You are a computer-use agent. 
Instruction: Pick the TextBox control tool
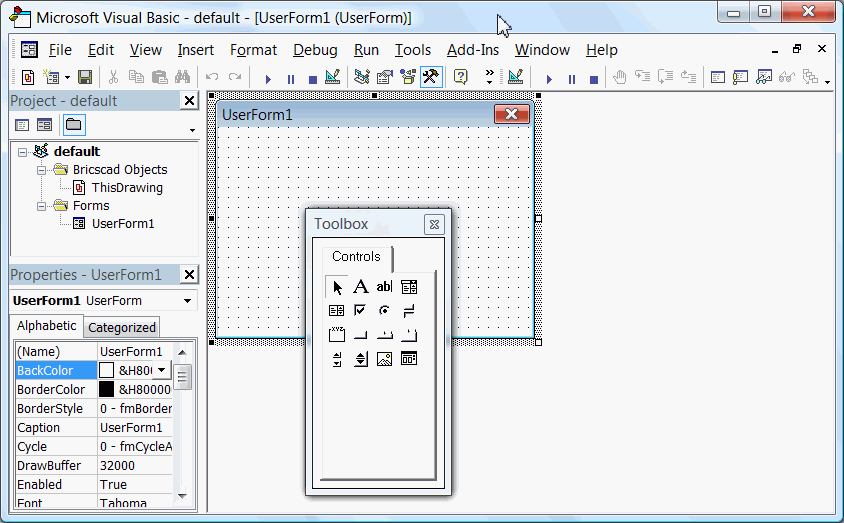(384, 287)
